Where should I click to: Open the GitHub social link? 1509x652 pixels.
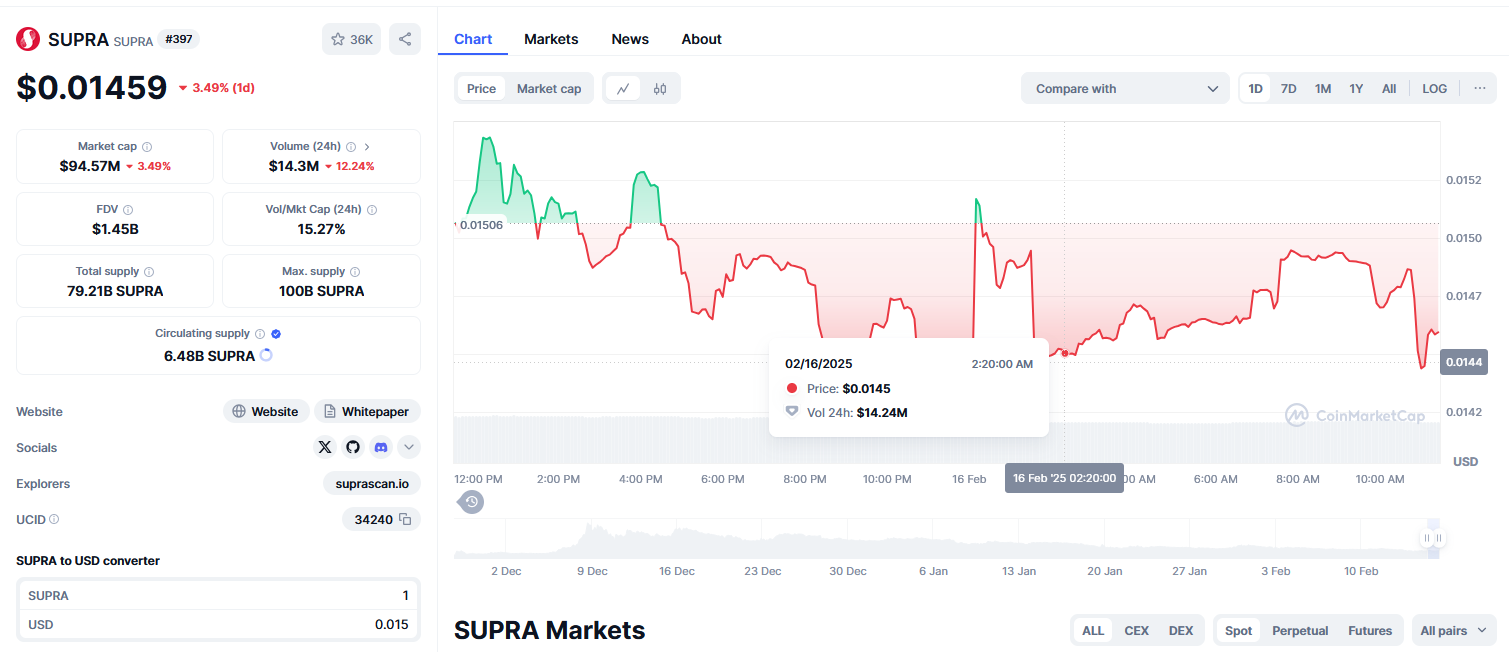tap(352, 447)
